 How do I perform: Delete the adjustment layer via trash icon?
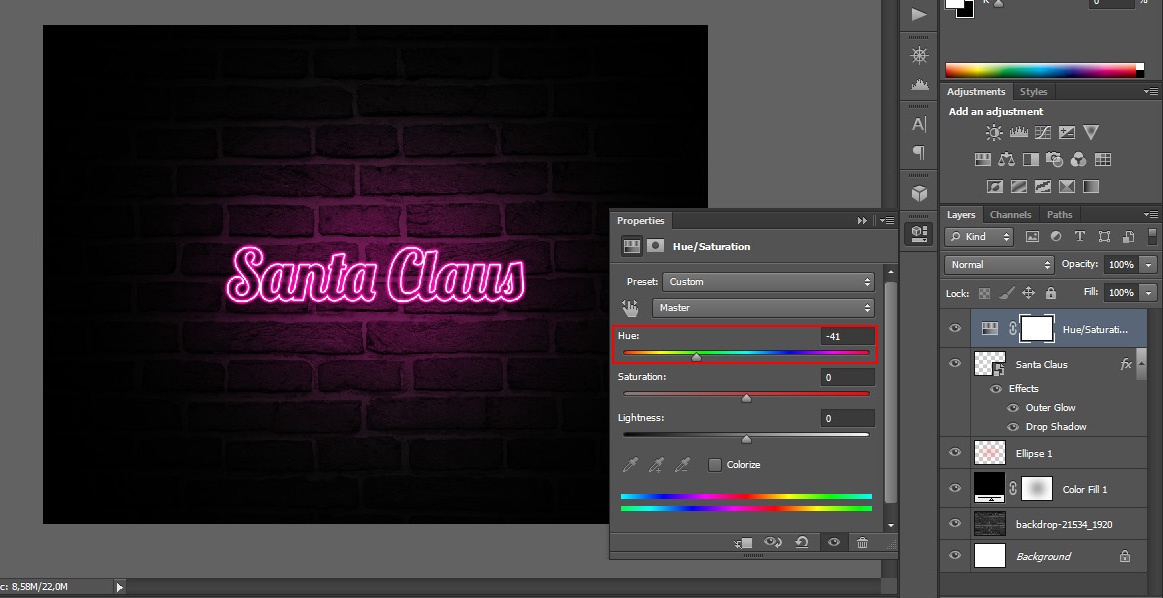[x=862, y=542]
